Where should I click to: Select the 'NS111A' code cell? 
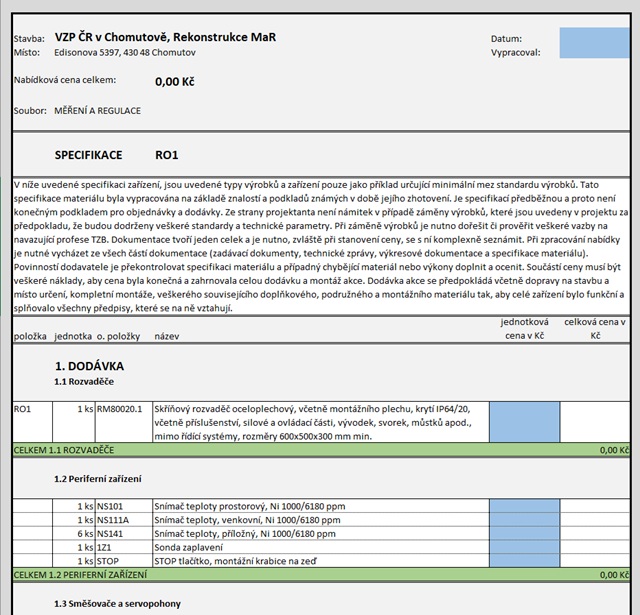(x=124, y=520)
